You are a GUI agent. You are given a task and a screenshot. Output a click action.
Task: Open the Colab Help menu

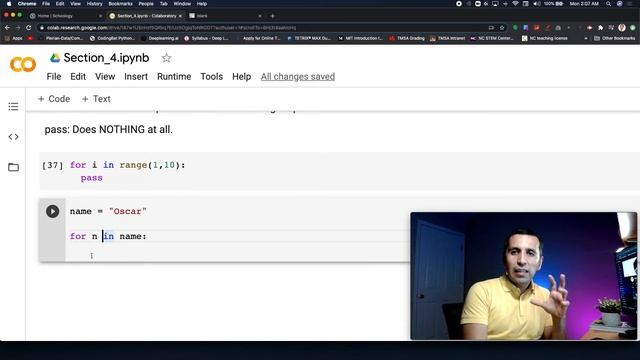242,77
